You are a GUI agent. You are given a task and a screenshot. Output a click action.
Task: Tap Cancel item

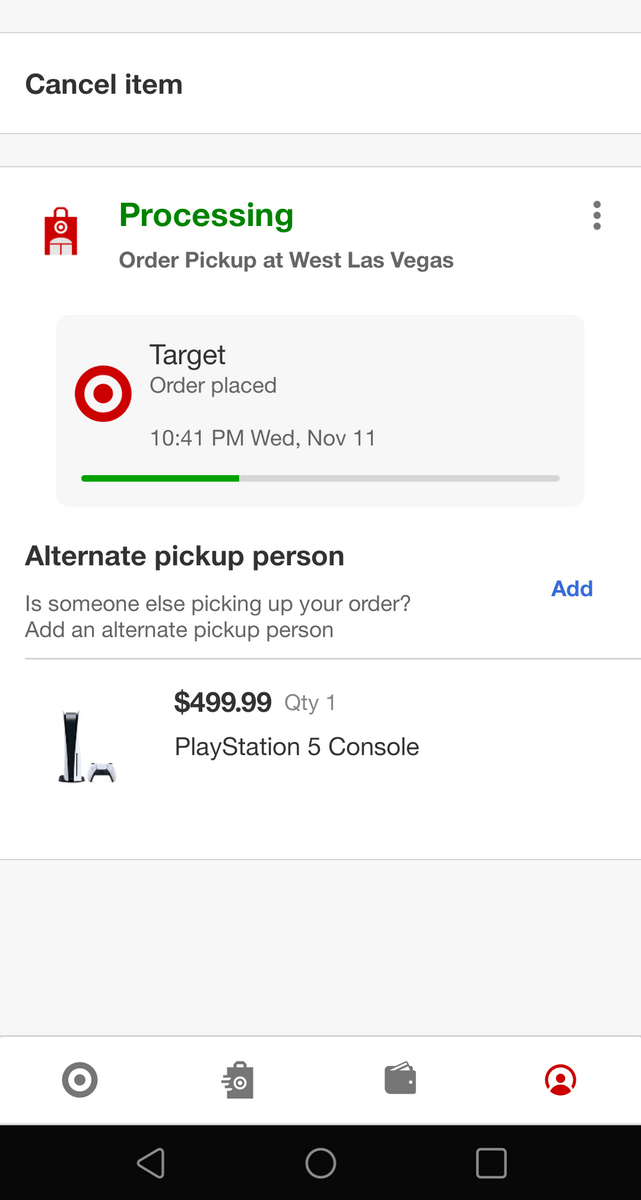pos(104,84)
